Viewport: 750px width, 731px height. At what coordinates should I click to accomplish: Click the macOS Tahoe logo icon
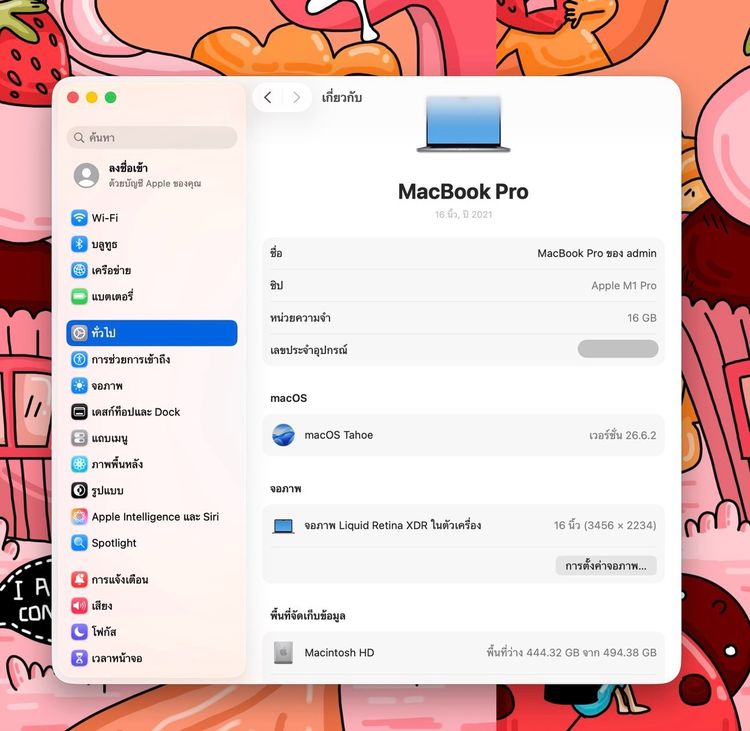tap(283, 435)
